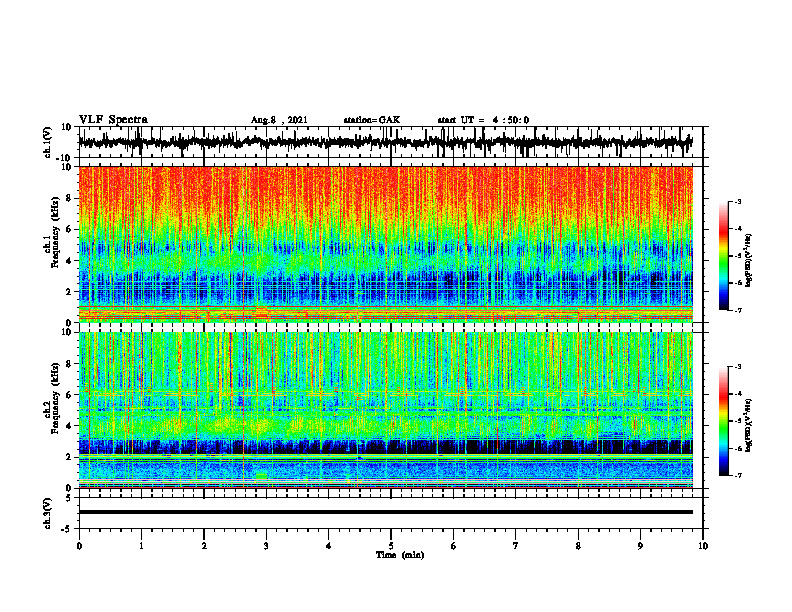Click the 8 kHz tick on ch.1 frequency axis
The width and height of the screenshot is (792, 612).
(x=69, y=198)
